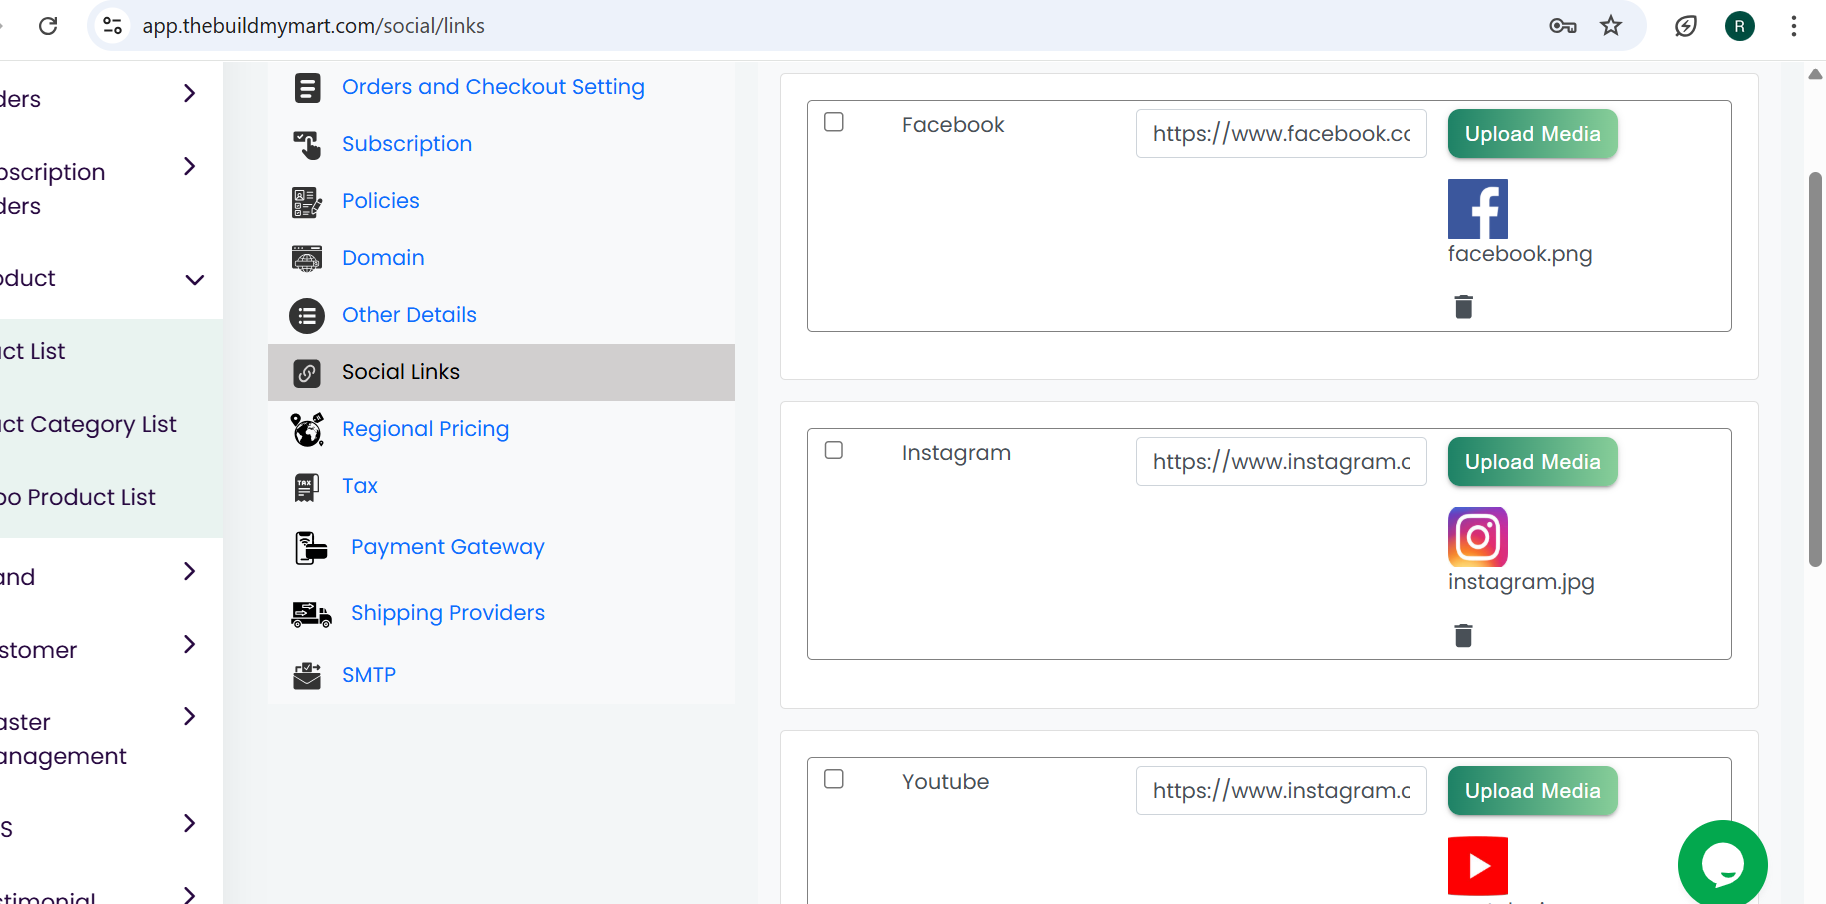Open the Domain settings link

click(383, 258)
